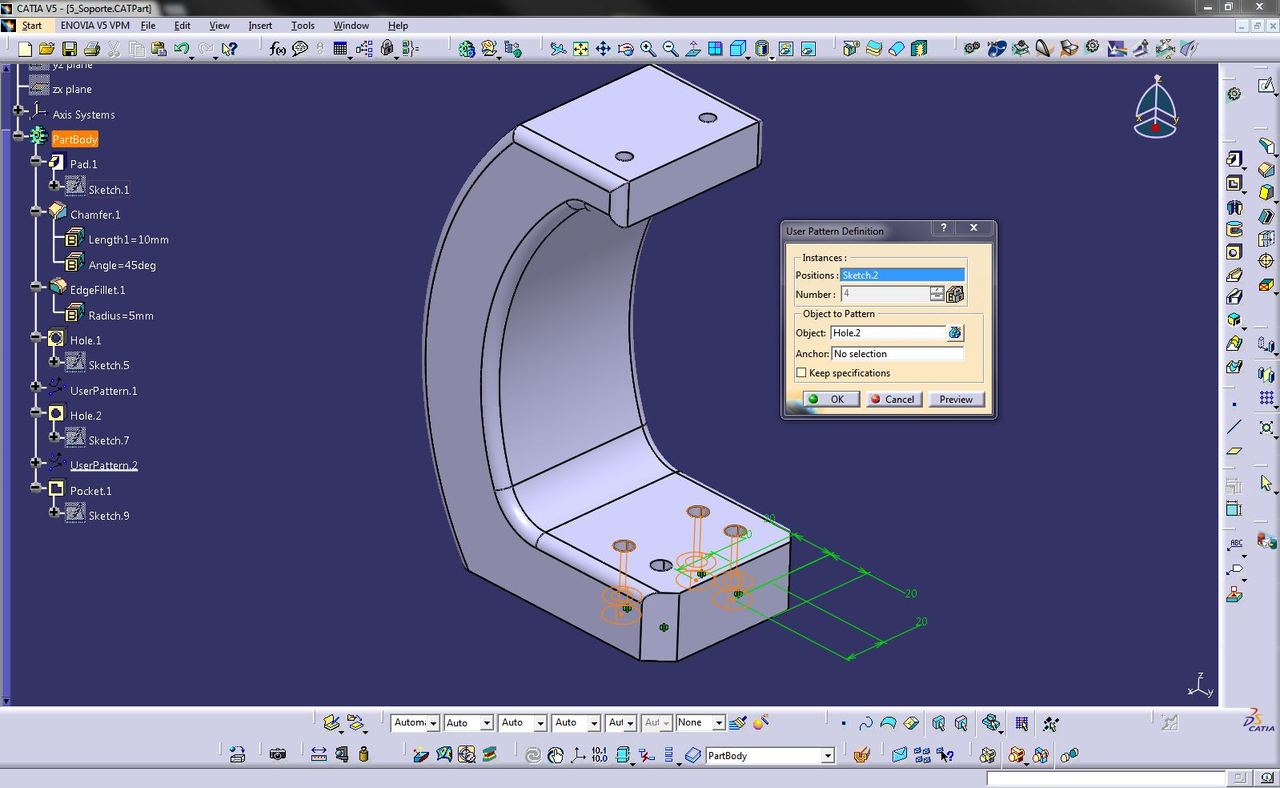Click the Anchor field No selection
This screenshot has height=788, width=1280.
point(897,354)
